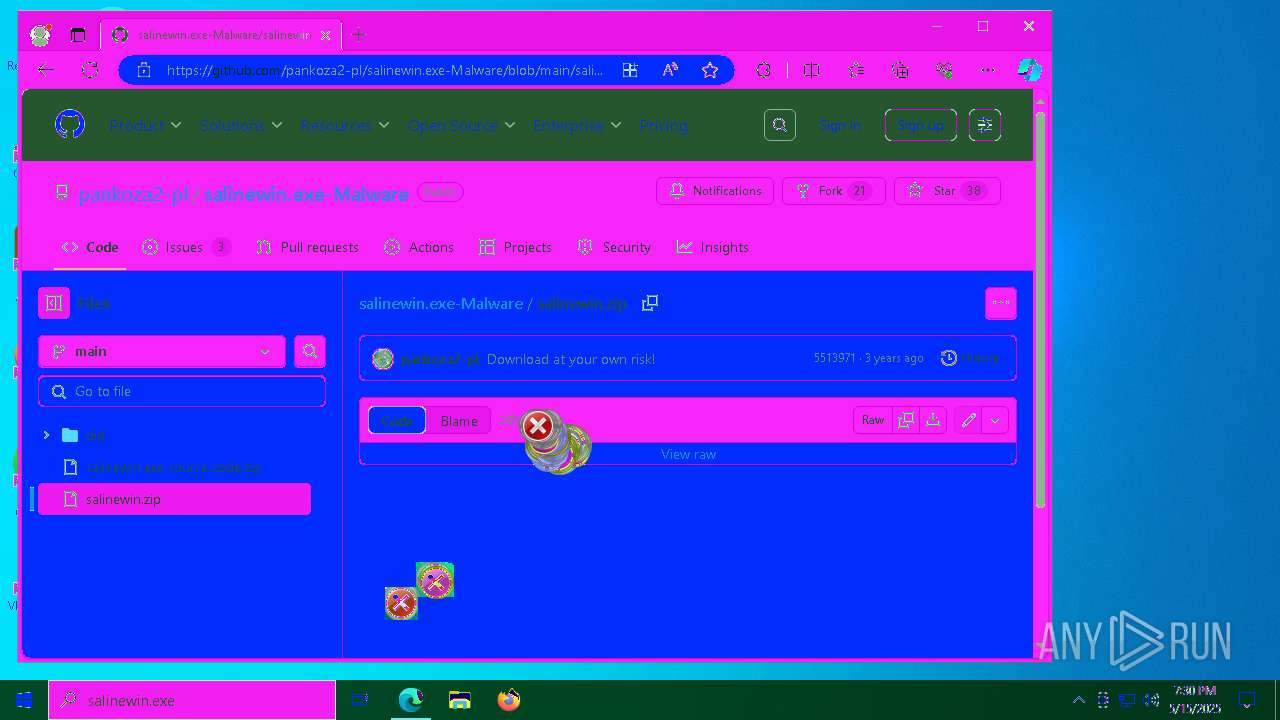Copy raw file icon
This screenshot has width=1280, height=720.
point(906,420)
